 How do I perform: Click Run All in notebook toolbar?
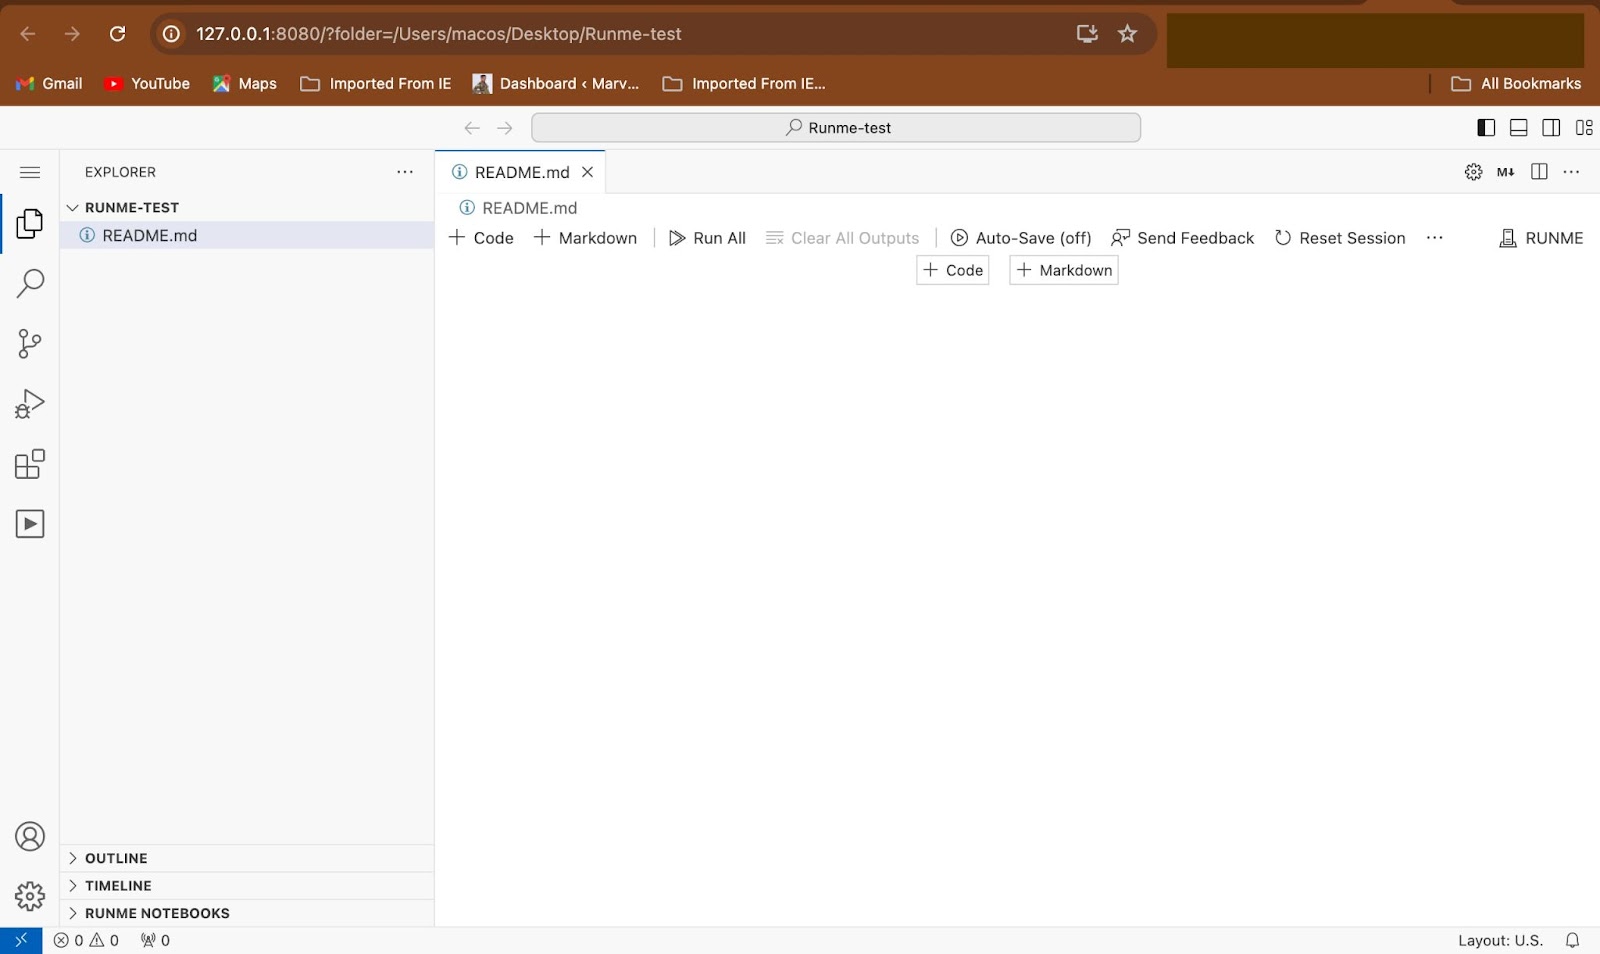[x=708, y=238]
